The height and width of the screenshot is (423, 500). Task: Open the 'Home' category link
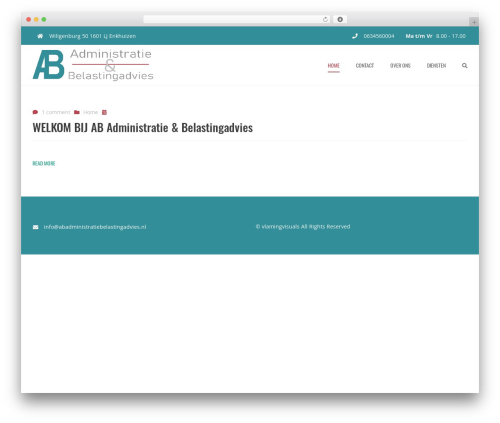click(90, 112)
